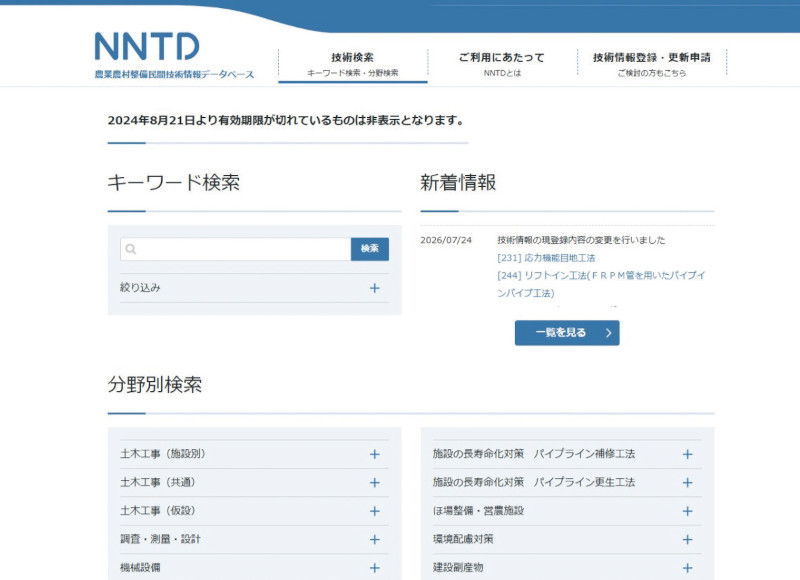Screen dimensions: 800x580
Task: Expand ほ場整備・営農施設 category
Action: point(567,511)
